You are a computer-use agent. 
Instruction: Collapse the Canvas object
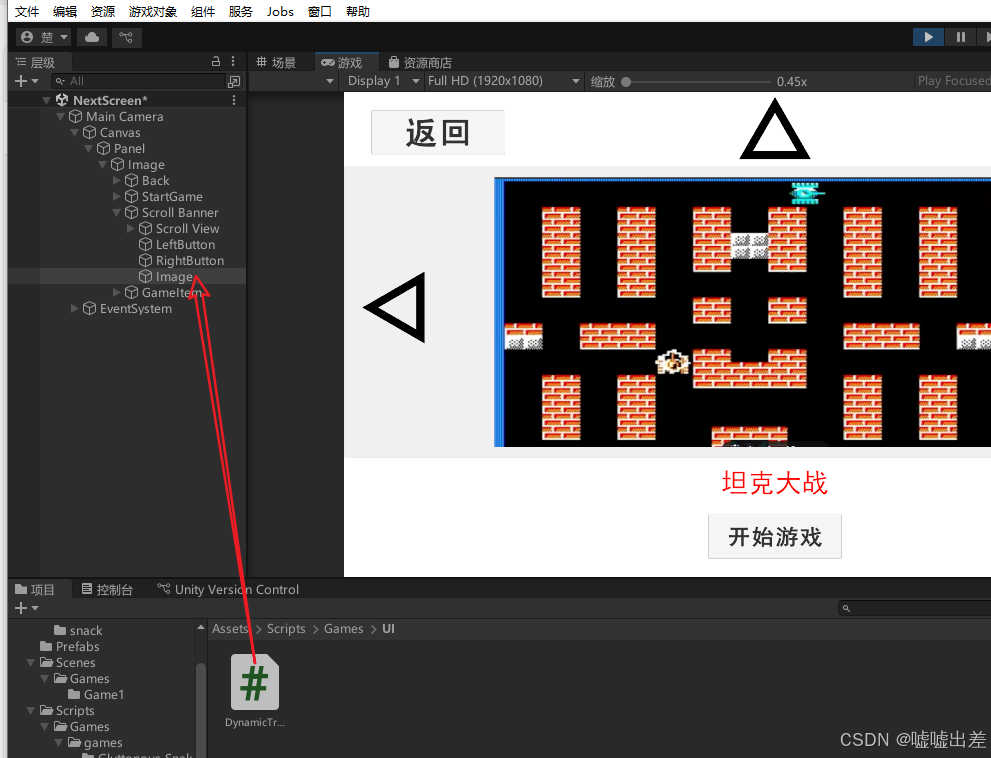coord(75,132)
